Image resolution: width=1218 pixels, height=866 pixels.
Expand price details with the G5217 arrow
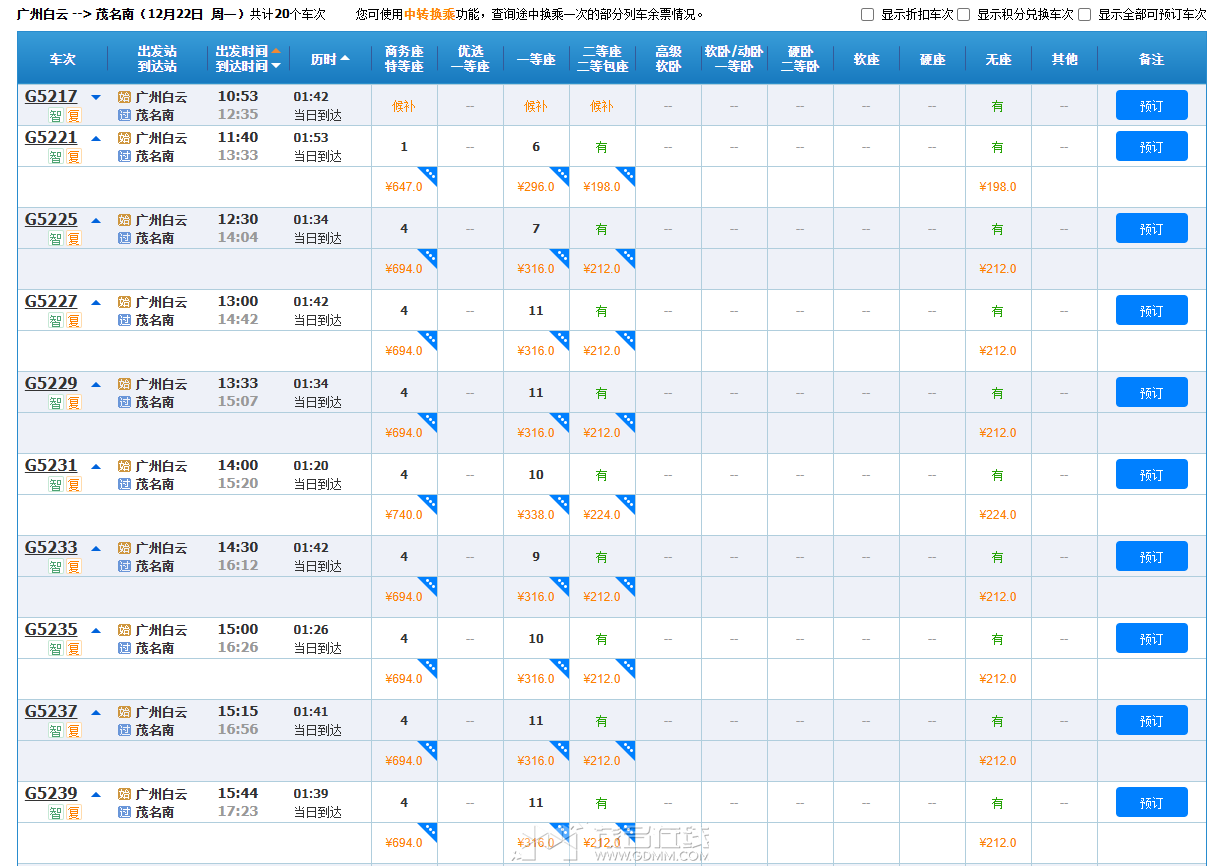(96, 98)
